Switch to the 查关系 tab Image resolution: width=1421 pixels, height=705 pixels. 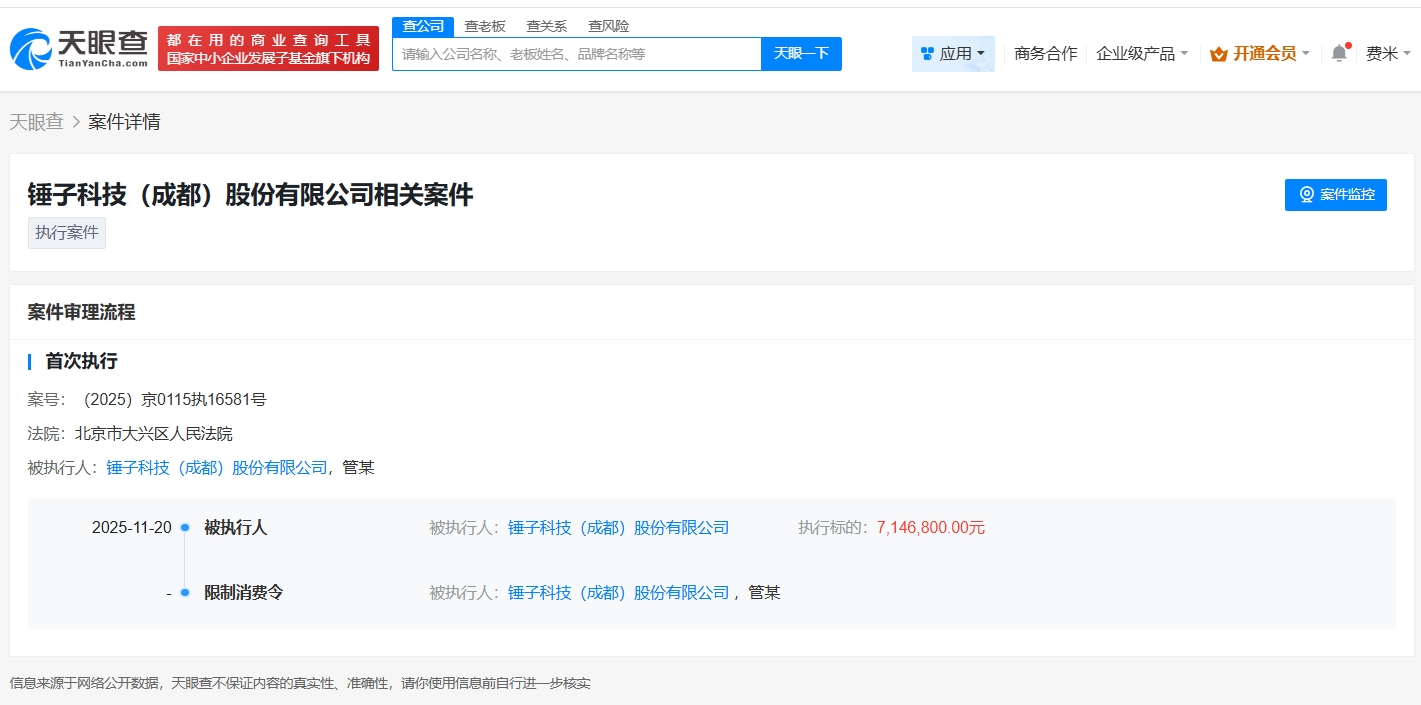coord(547,27)
